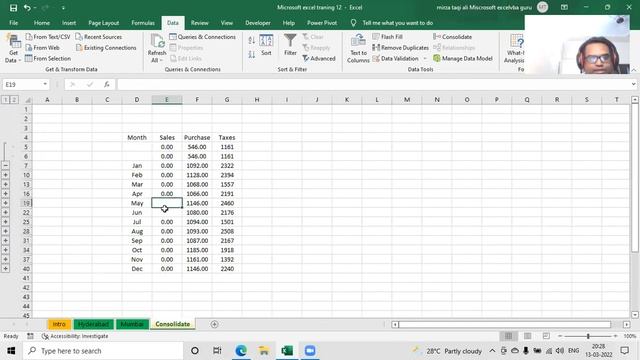640x360 pixels.
Task: Import data From Text/CSV
Action: point(47,37)
